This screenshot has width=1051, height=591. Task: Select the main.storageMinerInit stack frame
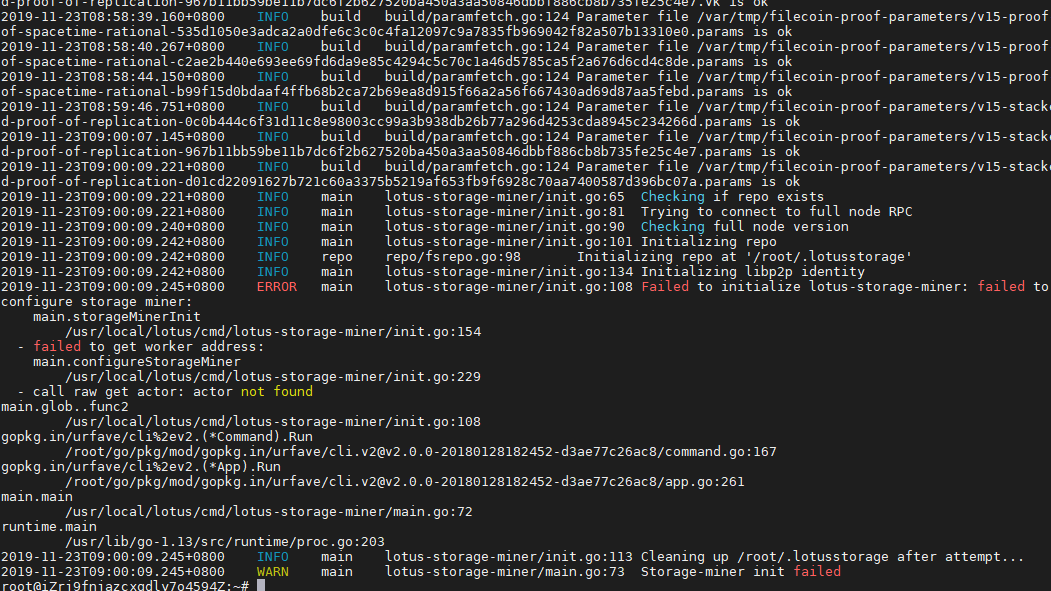click(x=110, y=316)
